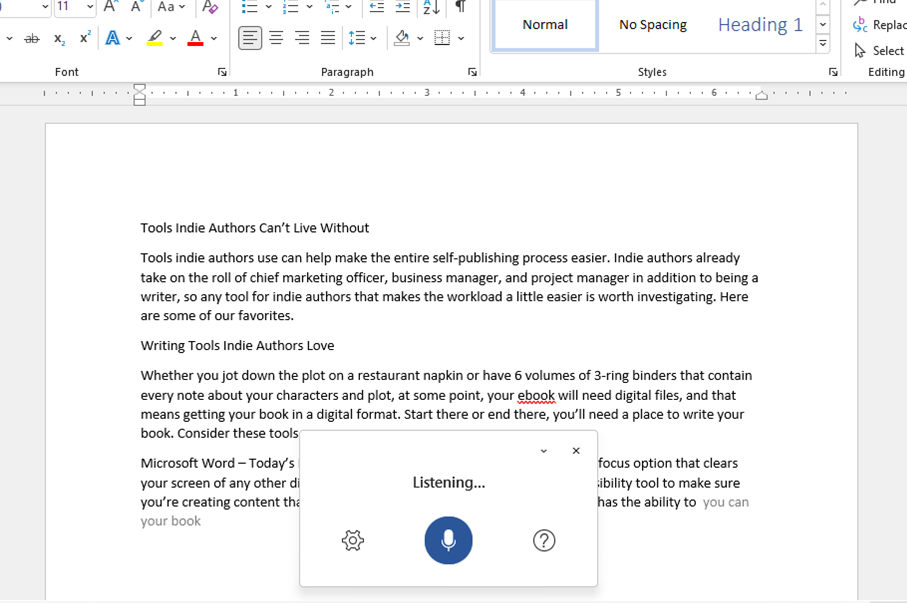Click misspelled word ebook
This screenshot has width=907, height=603.
[536, 395]
